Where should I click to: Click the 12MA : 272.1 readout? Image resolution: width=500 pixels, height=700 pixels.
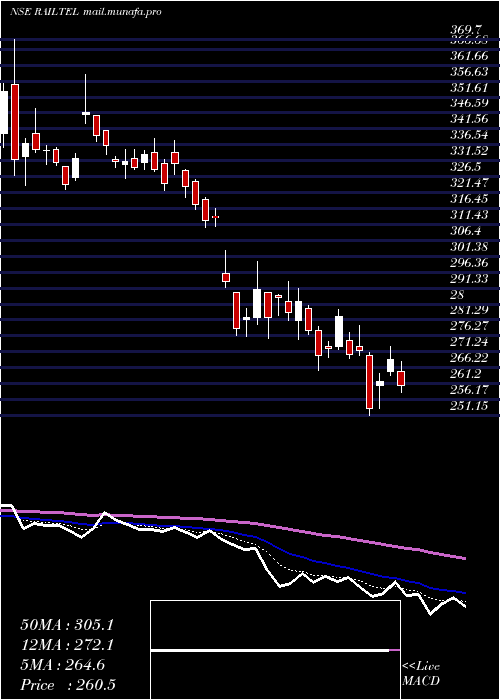coord(67,644)
